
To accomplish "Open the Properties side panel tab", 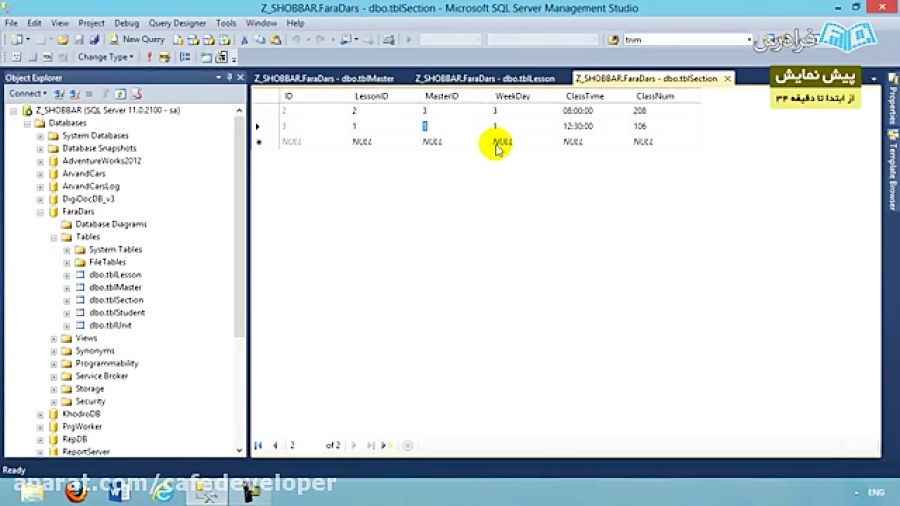I will [893, 98].
